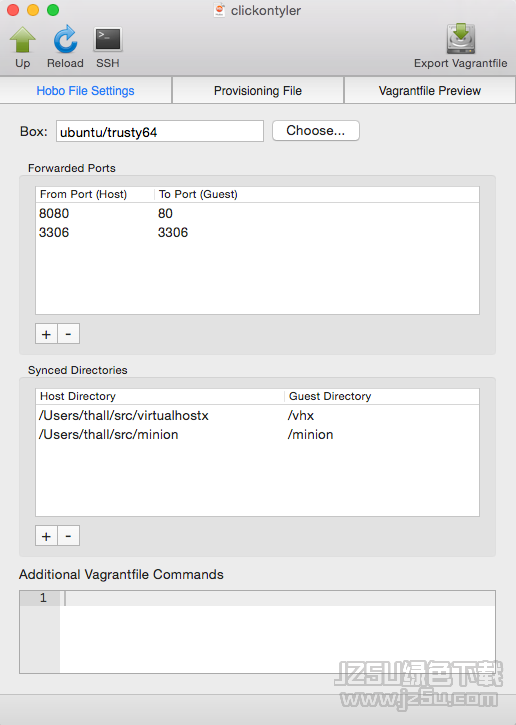
Task: Add a new forwarded port with plus
Action: click(46, 334)
